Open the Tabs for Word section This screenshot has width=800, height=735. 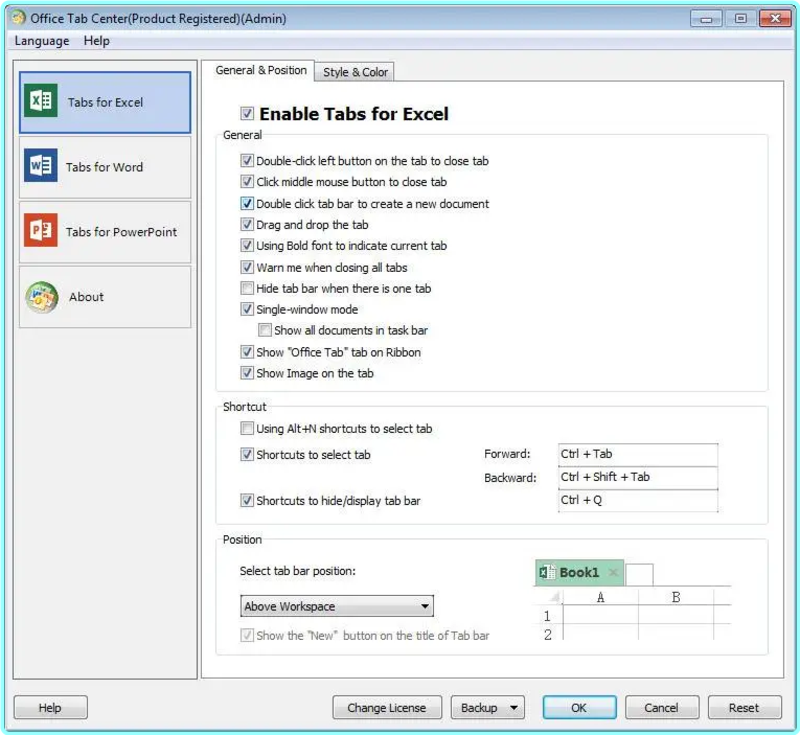105,167
